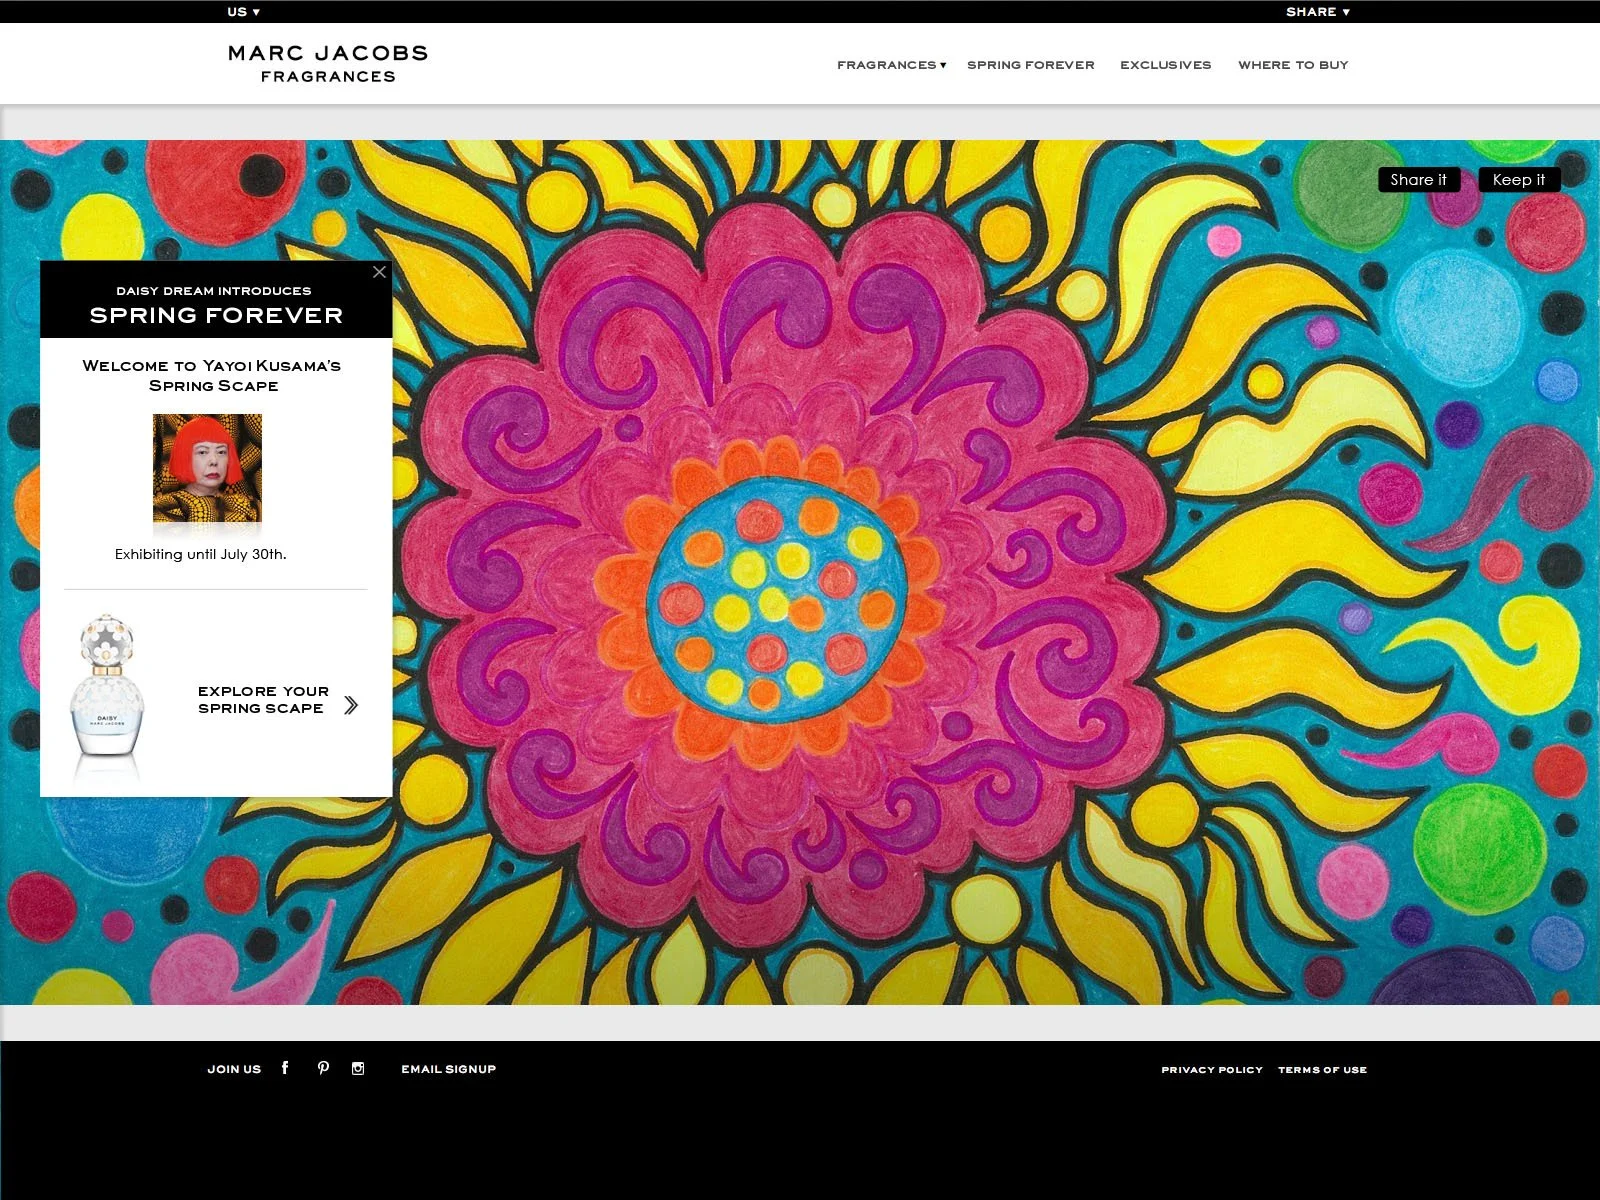Open the Facebook icon in the footer
The image size is (1600, 1200).
point(285,1068)
